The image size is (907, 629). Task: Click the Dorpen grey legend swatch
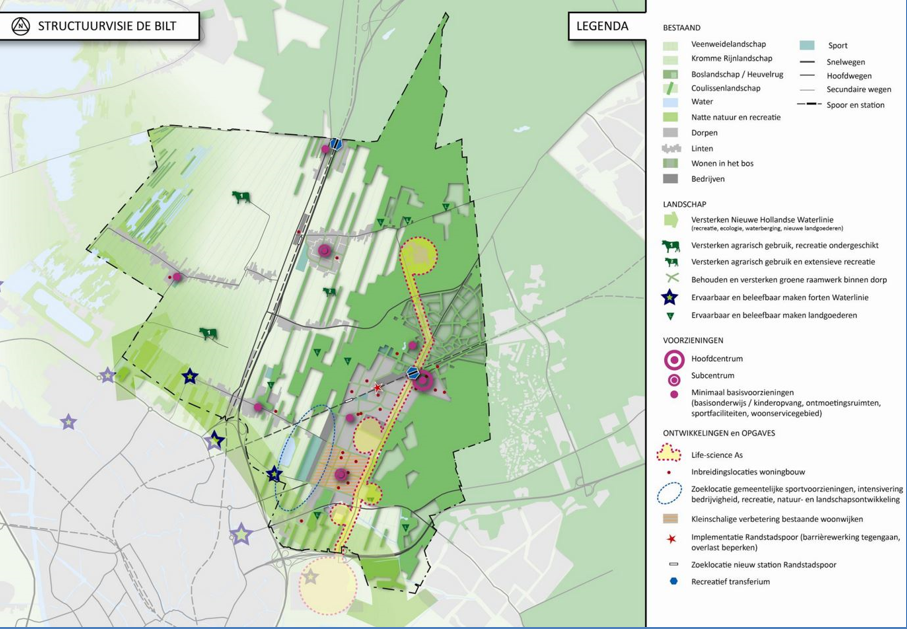670,133
